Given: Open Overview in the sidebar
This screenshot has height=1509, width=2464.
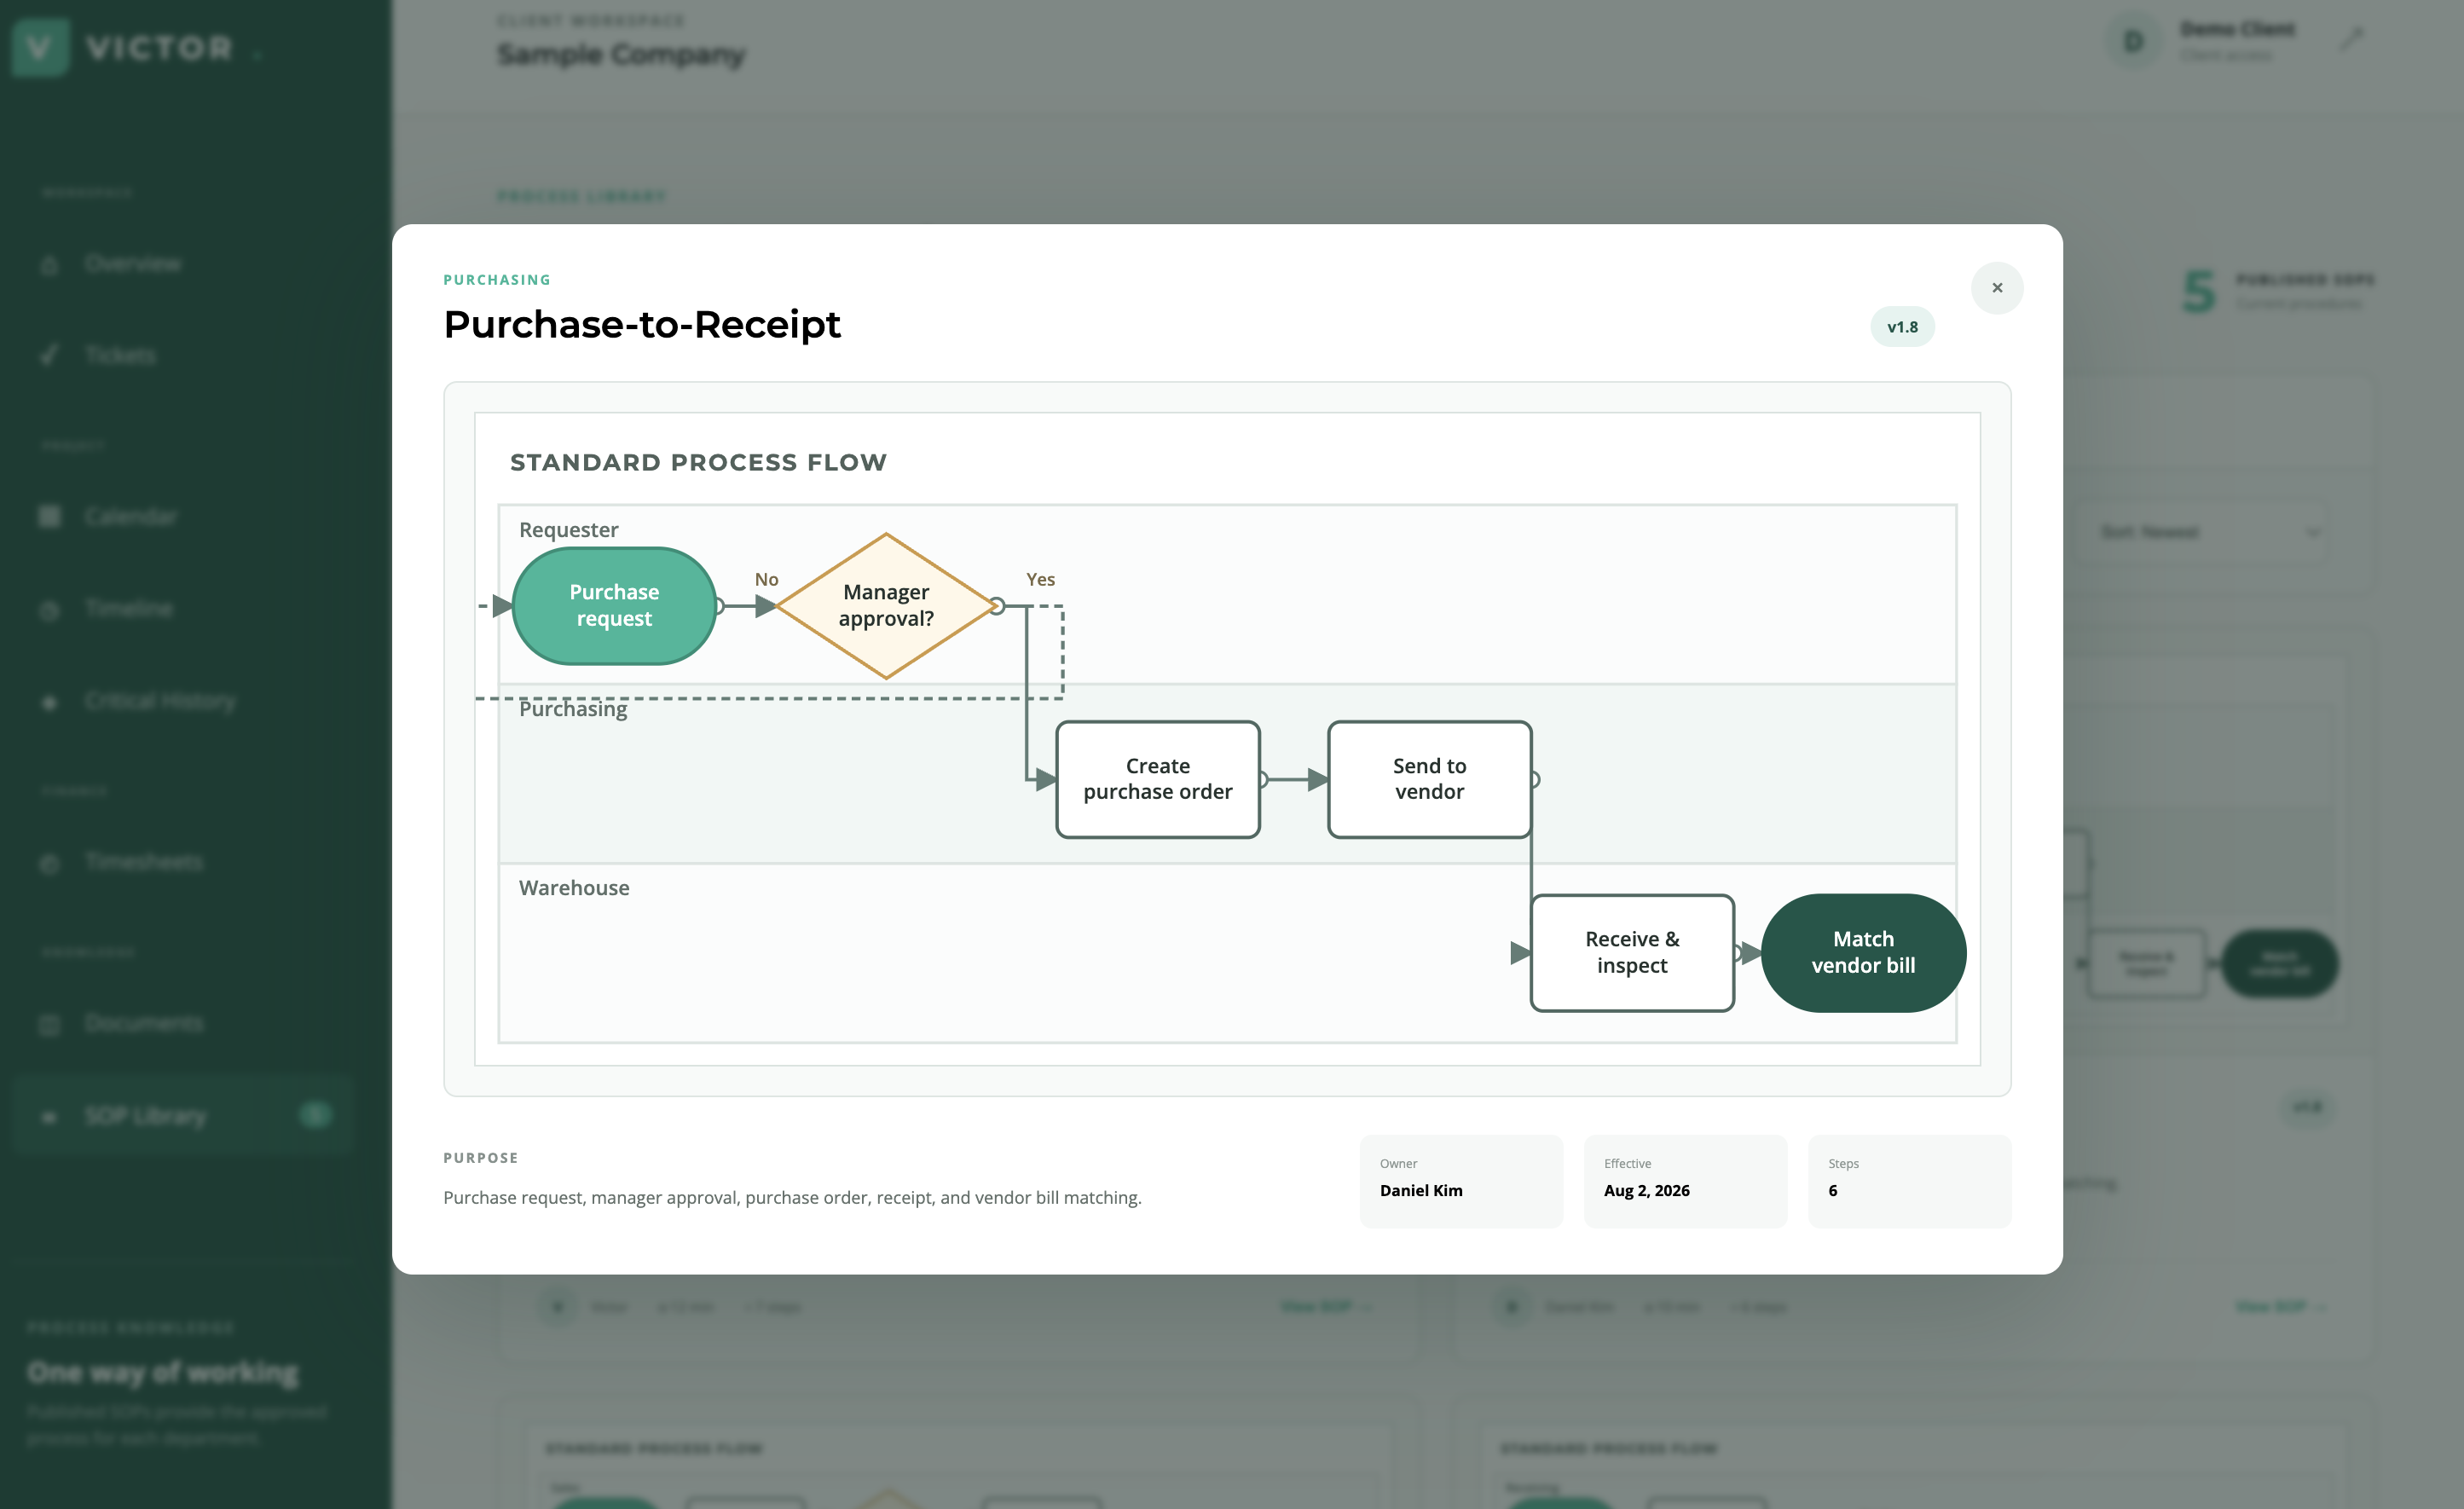Looking at the screenshot, I should (x=133, y=263).
